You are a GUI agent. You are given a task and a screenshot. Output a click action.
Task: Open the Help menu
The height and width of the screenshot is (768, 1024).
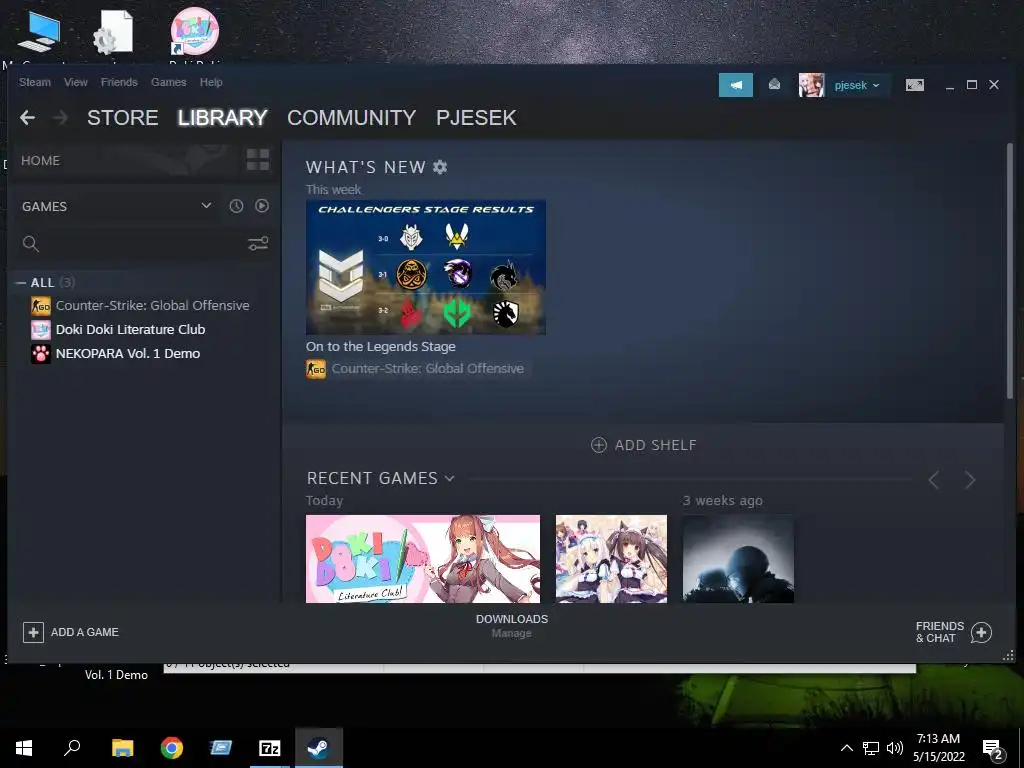211,82
